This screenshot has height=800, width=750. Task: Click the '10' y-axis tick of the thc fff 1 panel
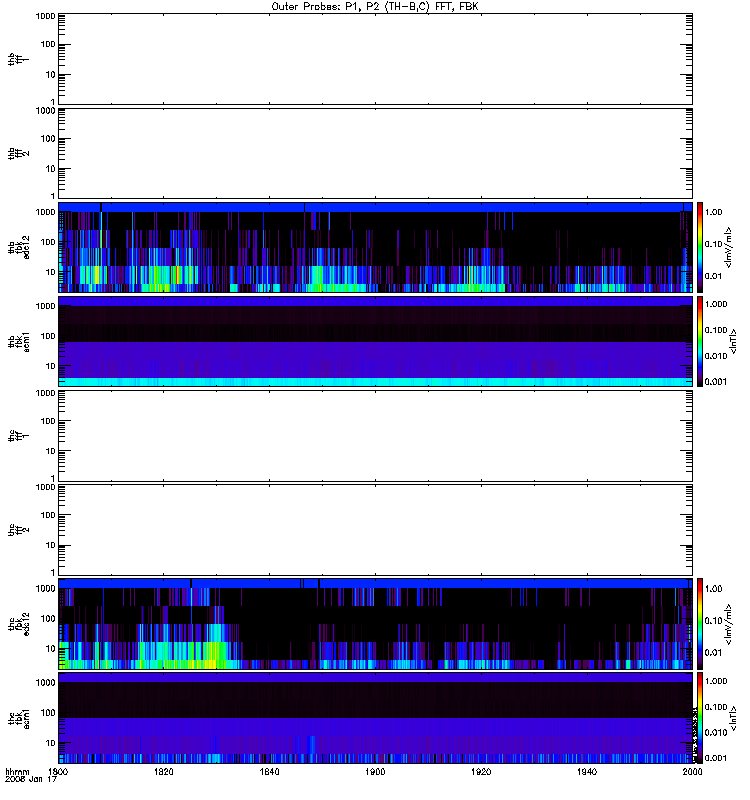51,452
